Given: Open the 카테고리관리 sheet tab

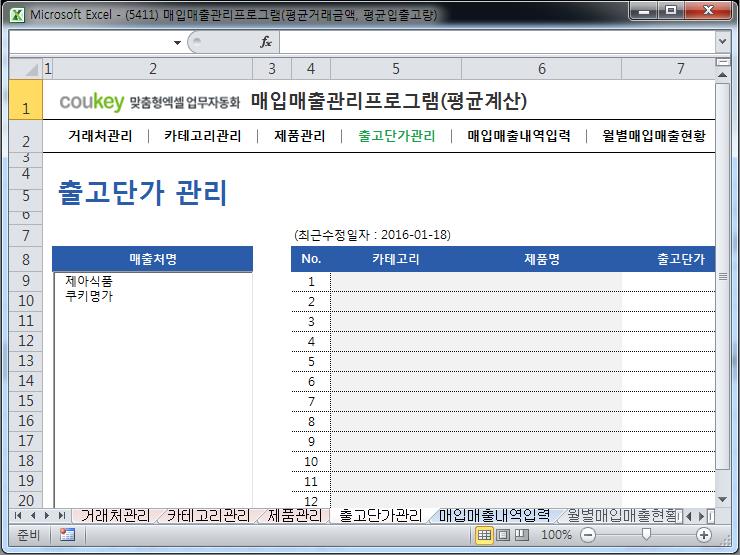Looking at the screenshot, I should [208, 515].
